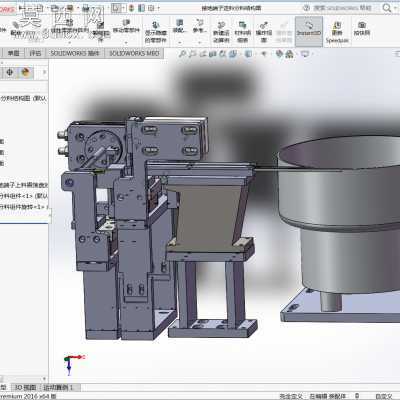Click the search magnifier icon
The width and height of the screenshot is (400, 400).
click(386, 8)
